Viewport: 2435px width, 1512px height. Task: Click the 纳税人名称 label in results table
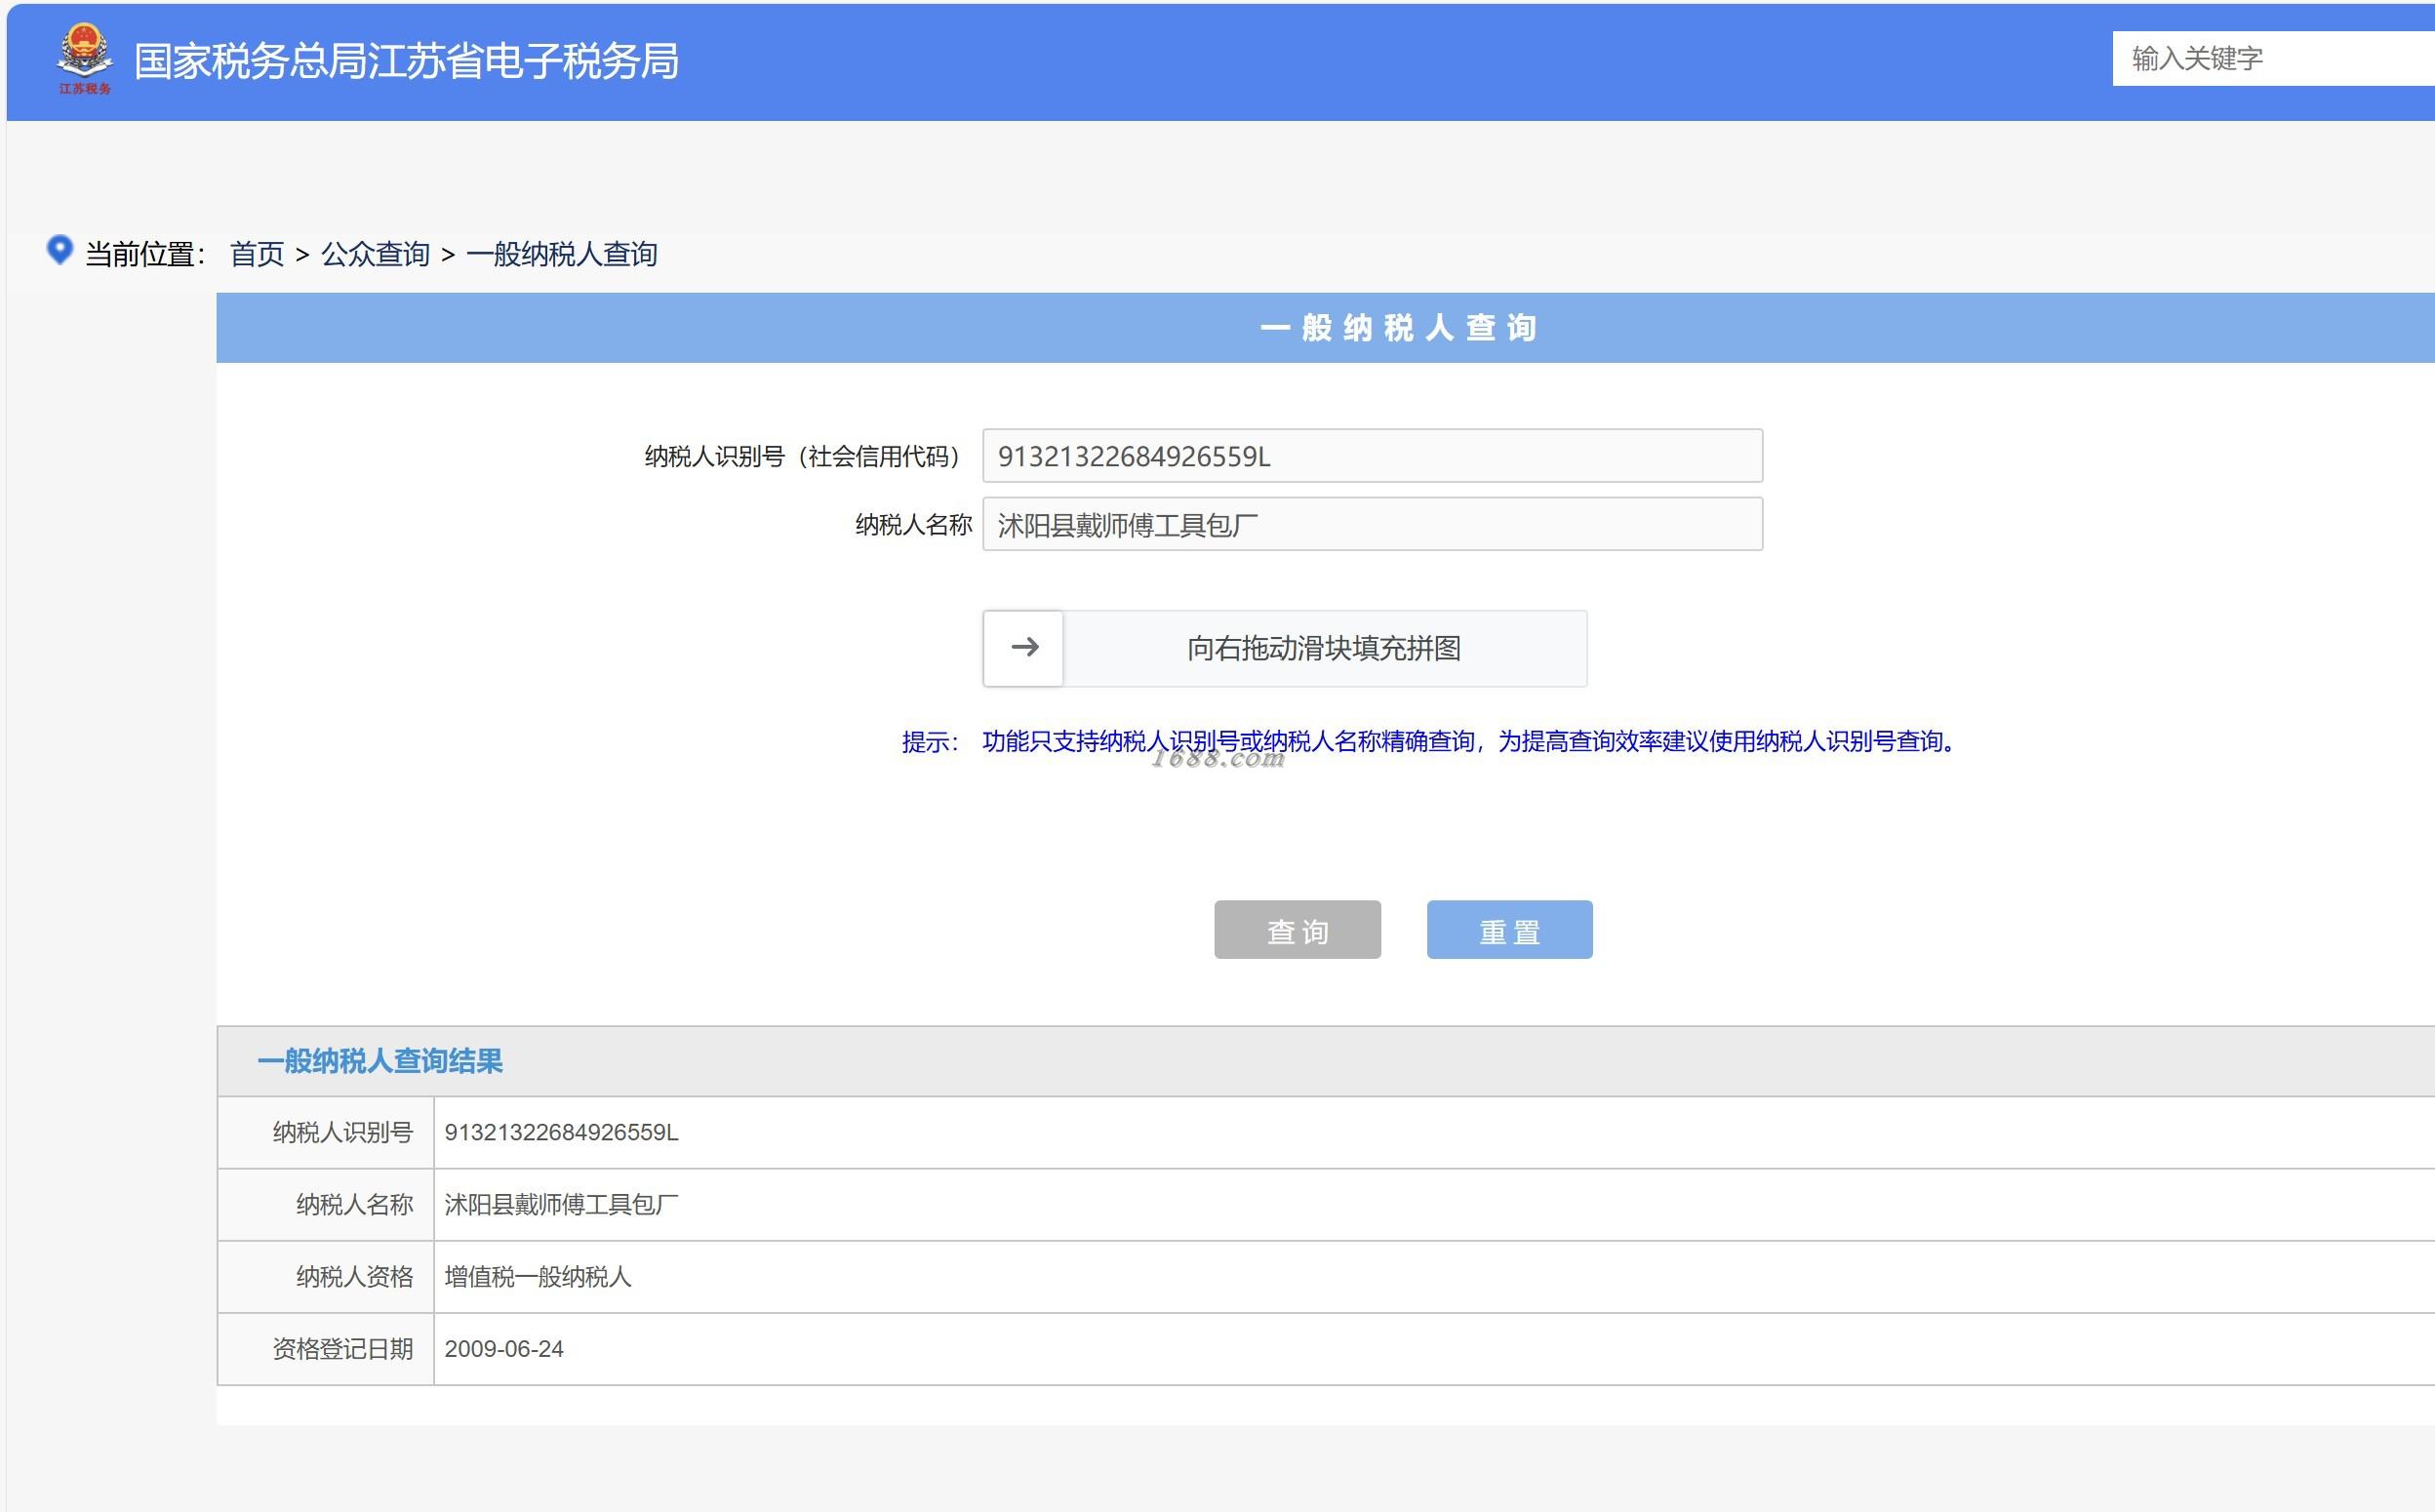click(x=354, y=1204)
